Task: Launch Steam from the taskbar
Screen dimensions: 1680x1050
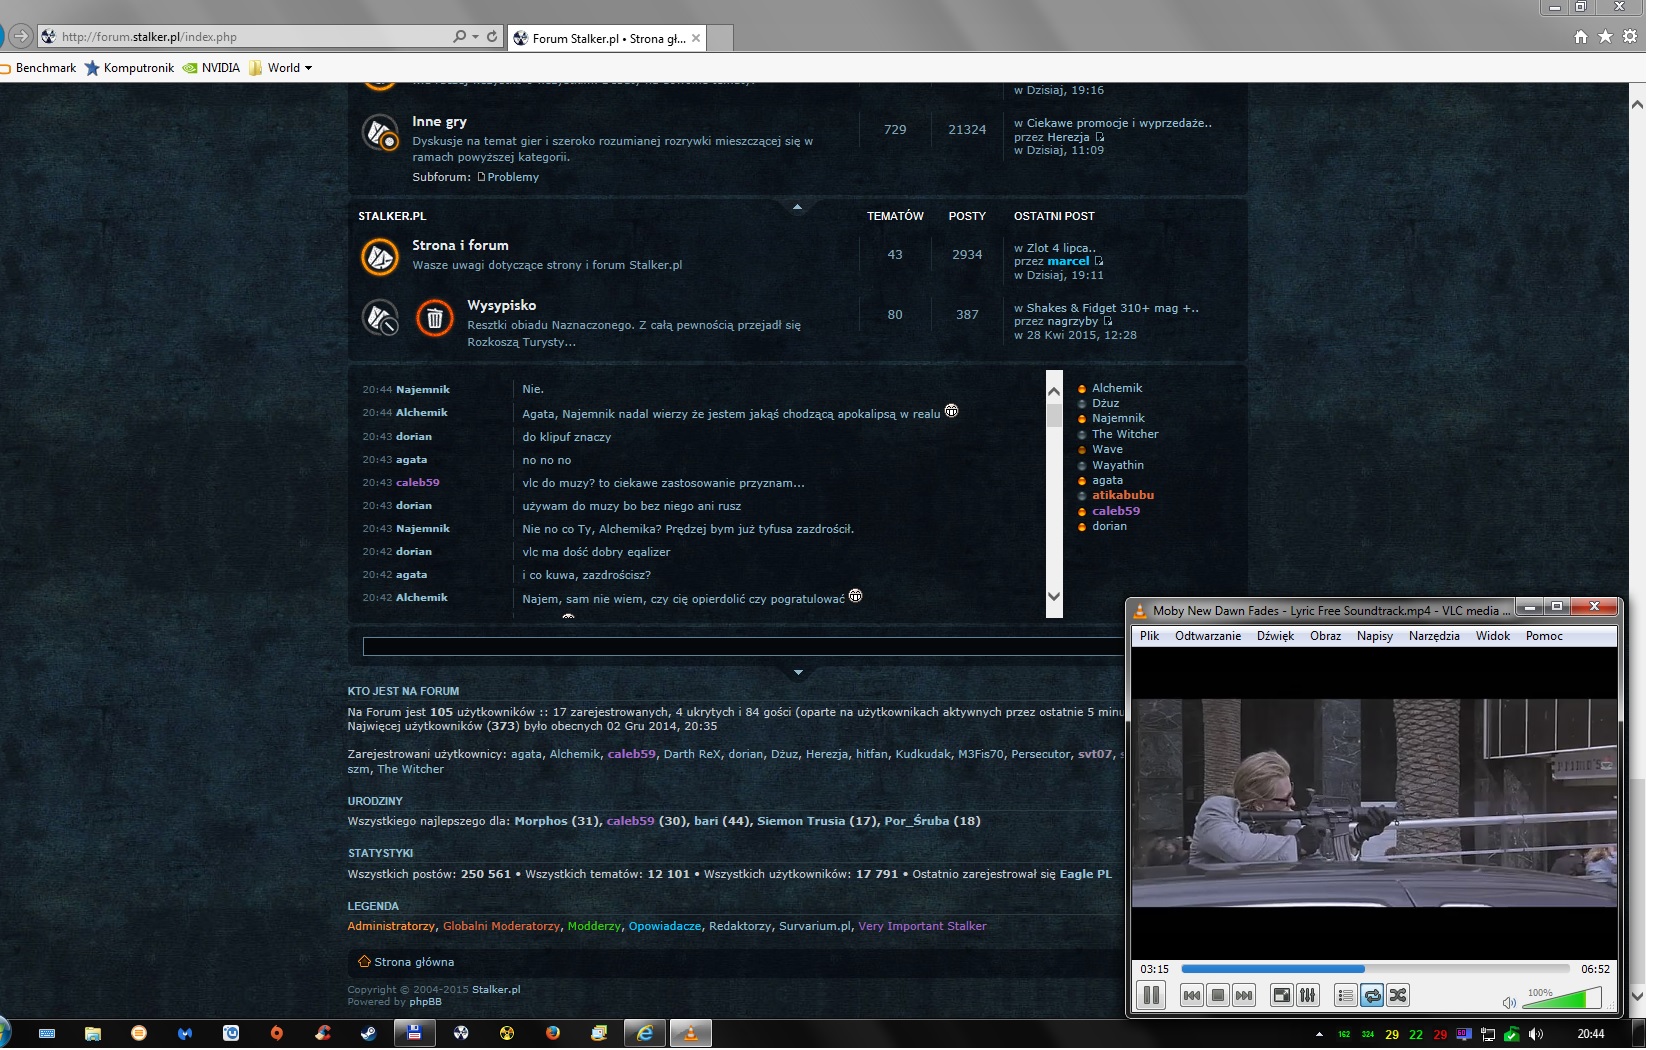Action: (x=369, y=1033)
